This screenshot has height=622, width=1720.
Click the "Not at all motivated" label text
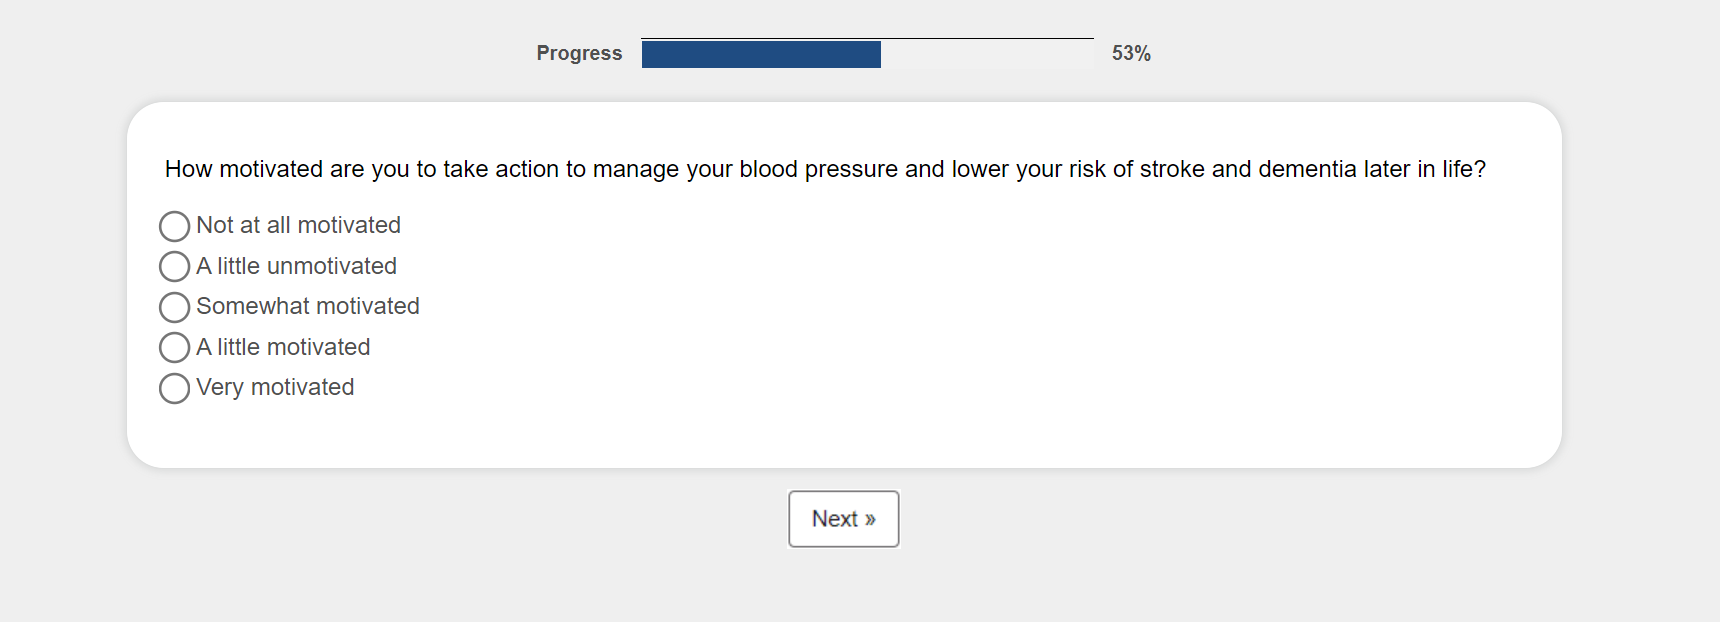point(298,226)
